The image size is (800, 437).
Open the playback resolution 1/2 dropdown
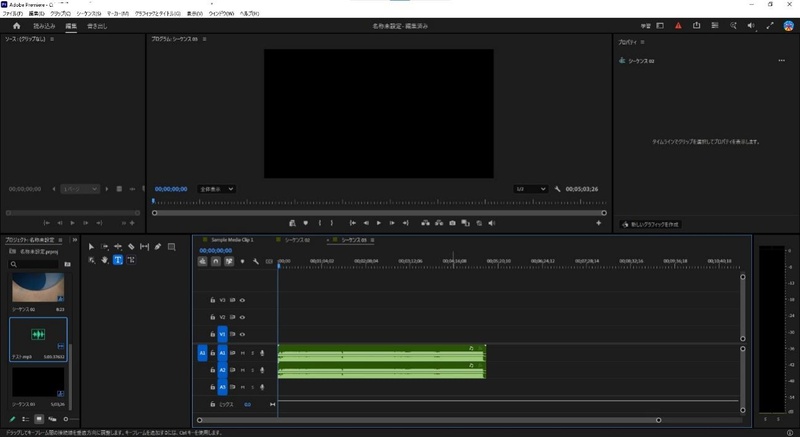531,189
